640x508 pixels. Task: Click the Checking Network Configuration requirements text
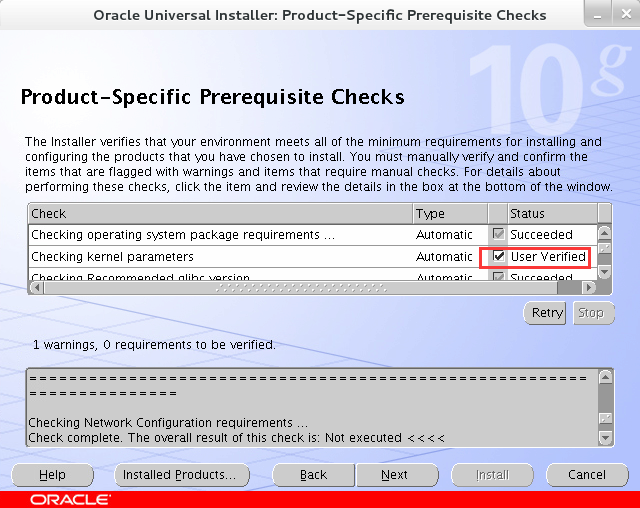(168, 423)
